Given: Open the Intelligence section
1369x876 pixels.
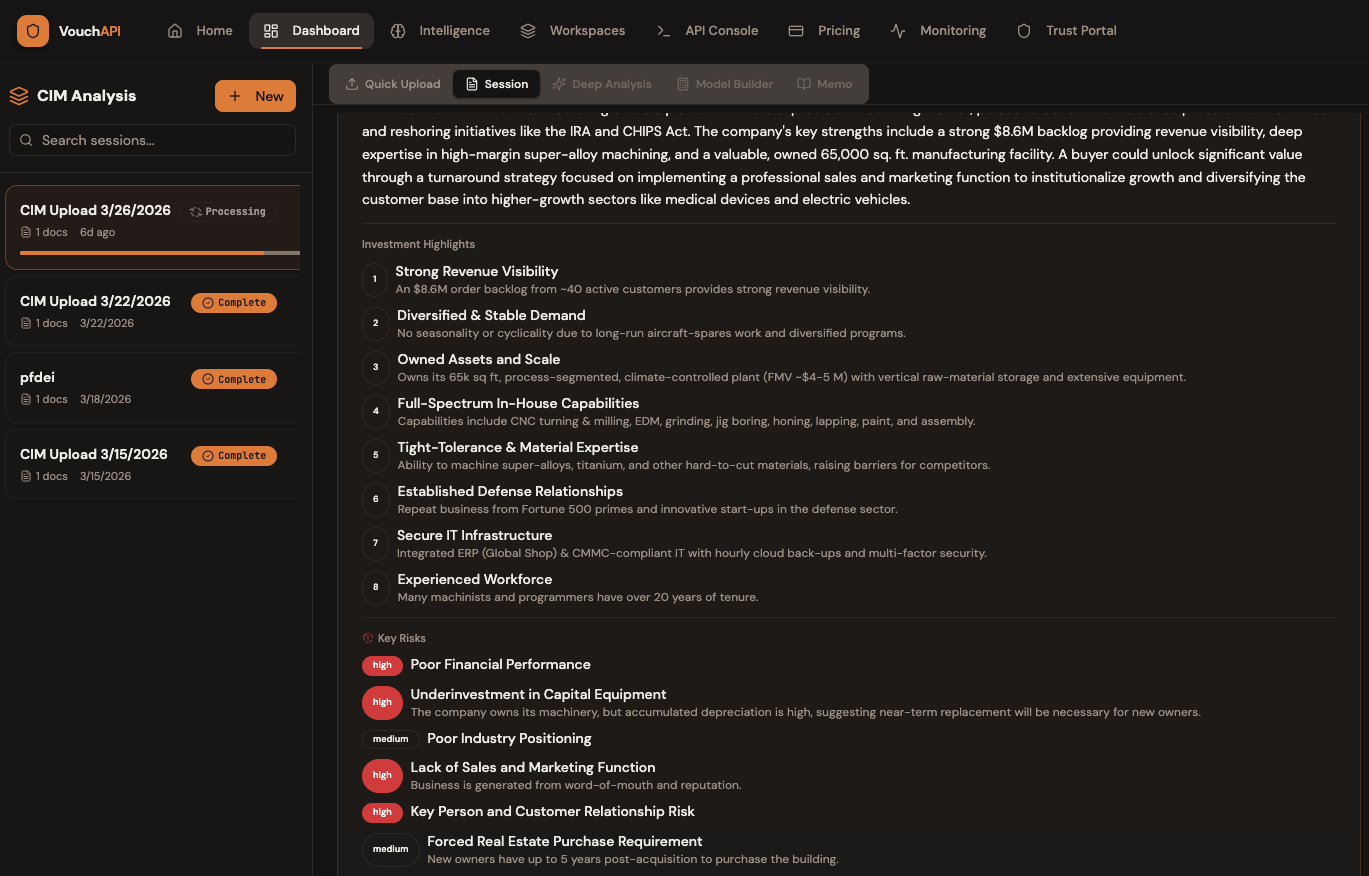Looking at the screenshot, I should [440, 31].
